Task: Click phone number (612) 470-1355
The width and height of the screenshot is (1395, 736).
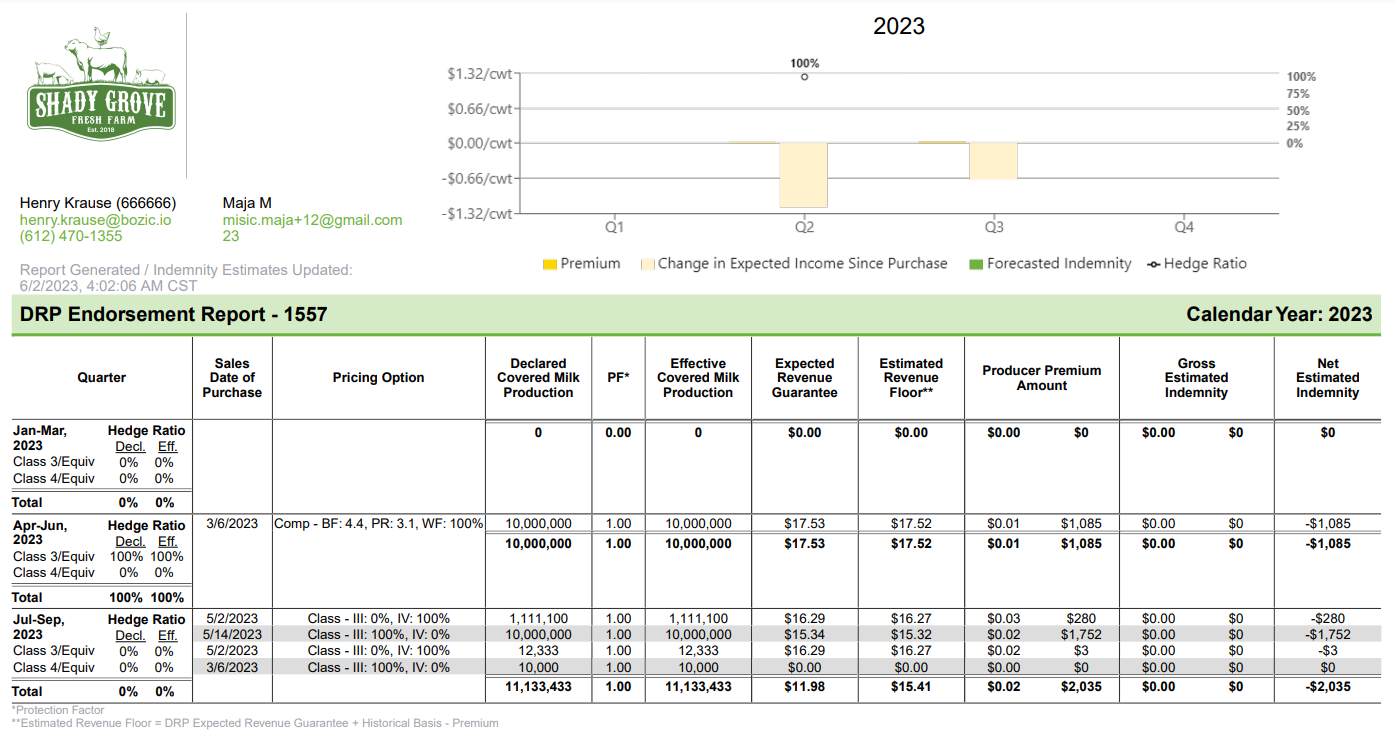Action: tap(71, 236)
